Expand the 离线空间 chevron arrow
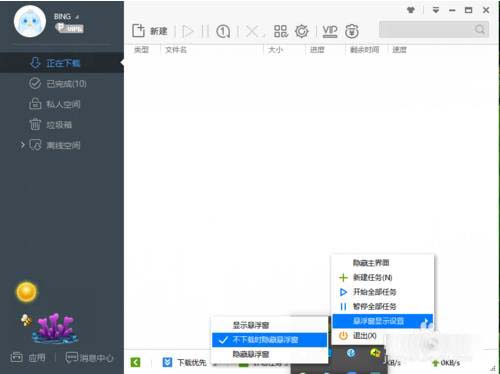This screenshot has height=374, width=500. [x=22, y=145]
